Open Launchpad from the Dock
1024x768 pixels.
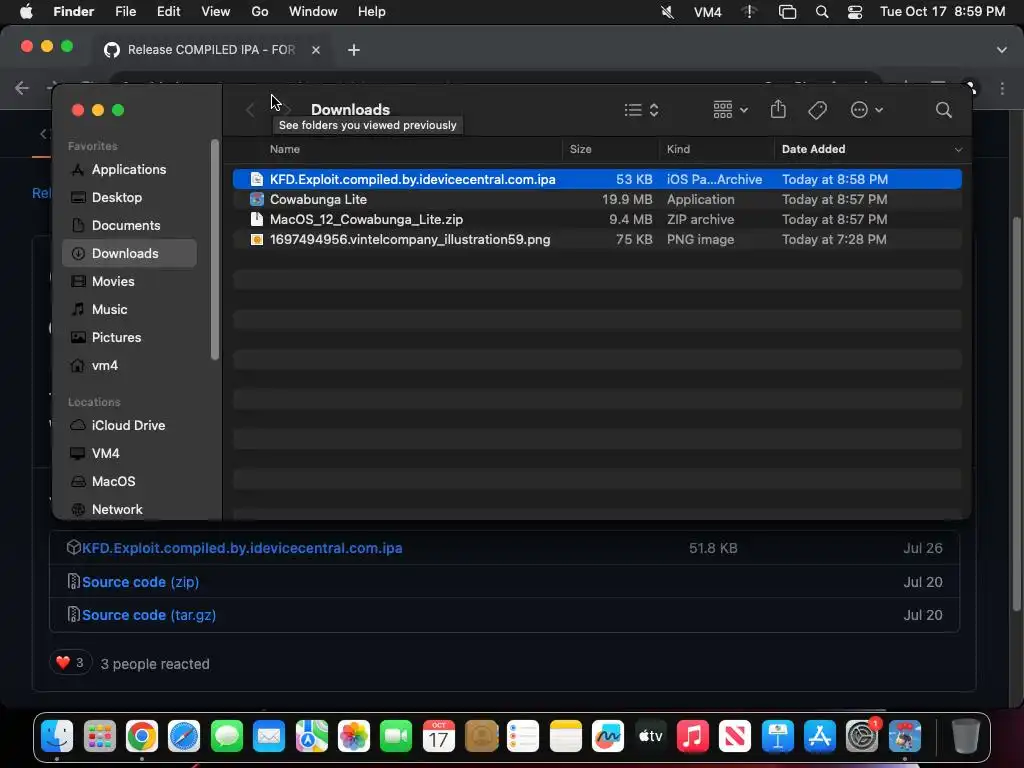tap(99, 736)
